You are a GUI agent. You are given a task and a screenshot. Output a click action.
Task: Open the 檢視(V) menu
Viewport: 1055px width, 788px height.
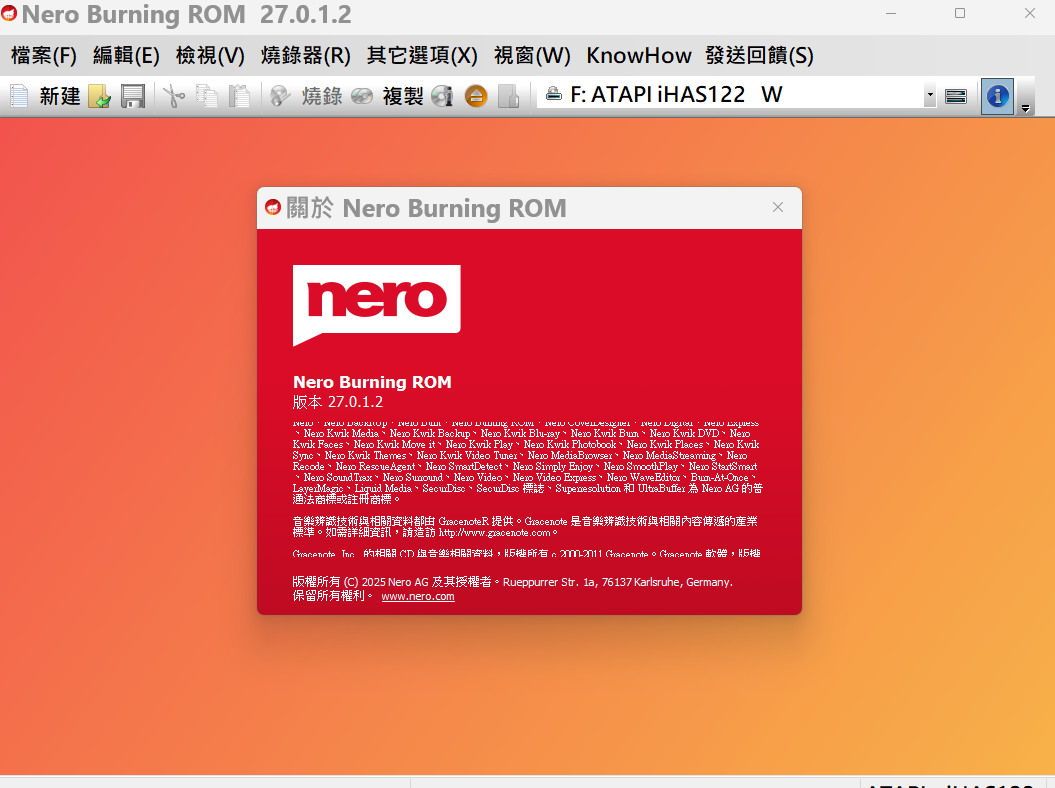point(210,55)
